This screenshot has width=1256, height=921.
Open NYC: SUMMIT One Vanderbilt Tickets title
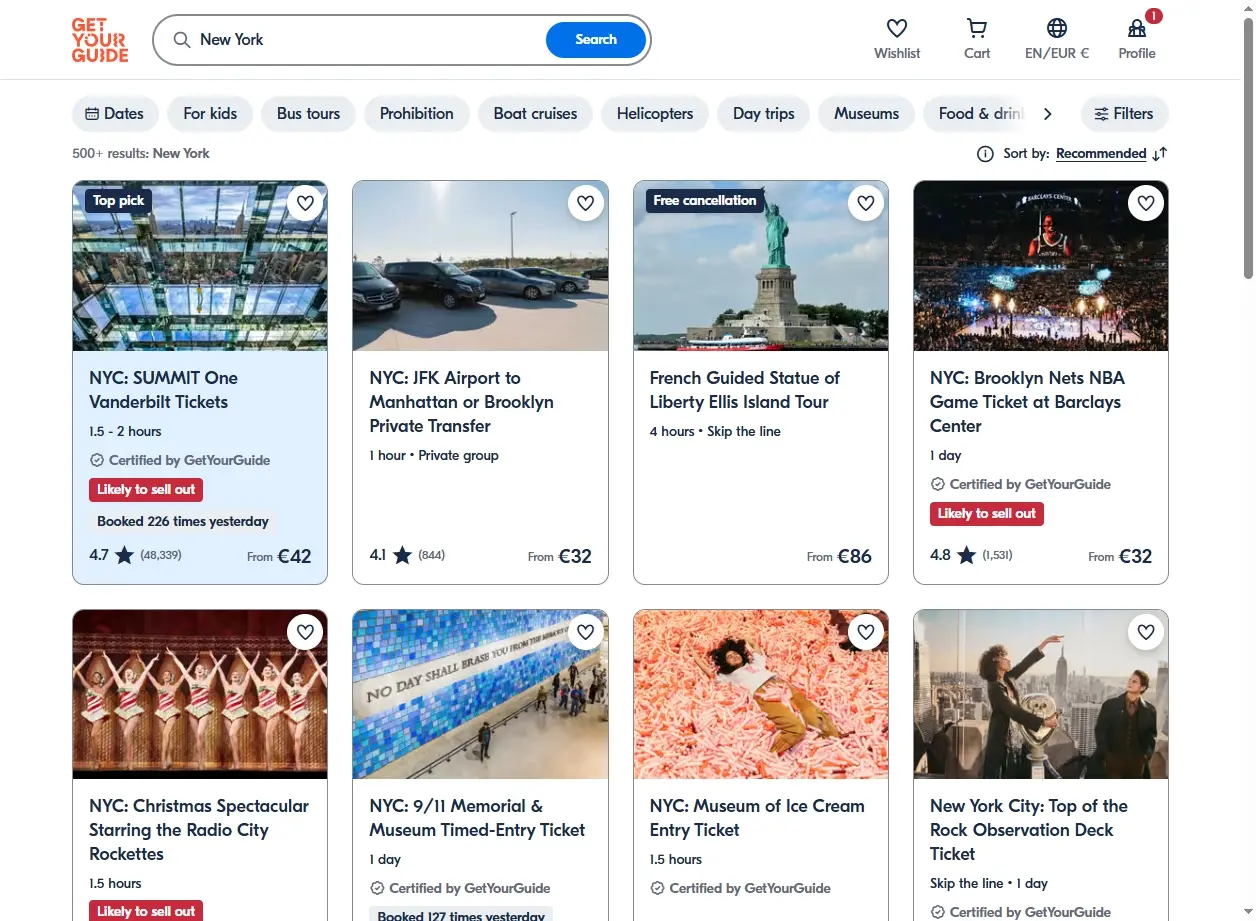[163, 390]
